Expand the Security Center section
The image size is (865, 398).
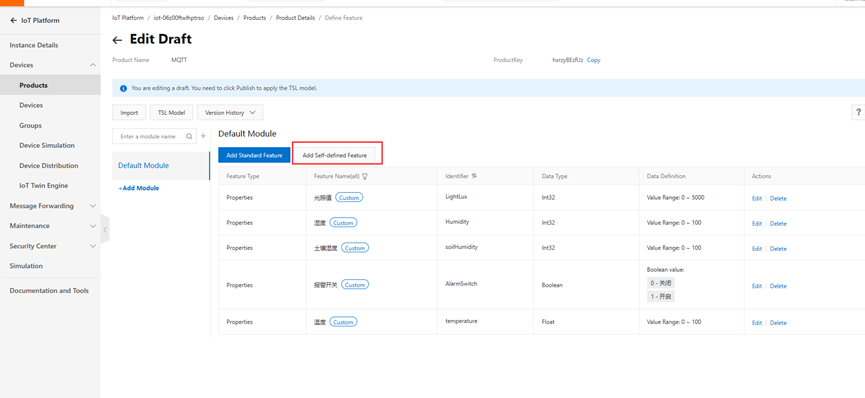tap(92, 246)
